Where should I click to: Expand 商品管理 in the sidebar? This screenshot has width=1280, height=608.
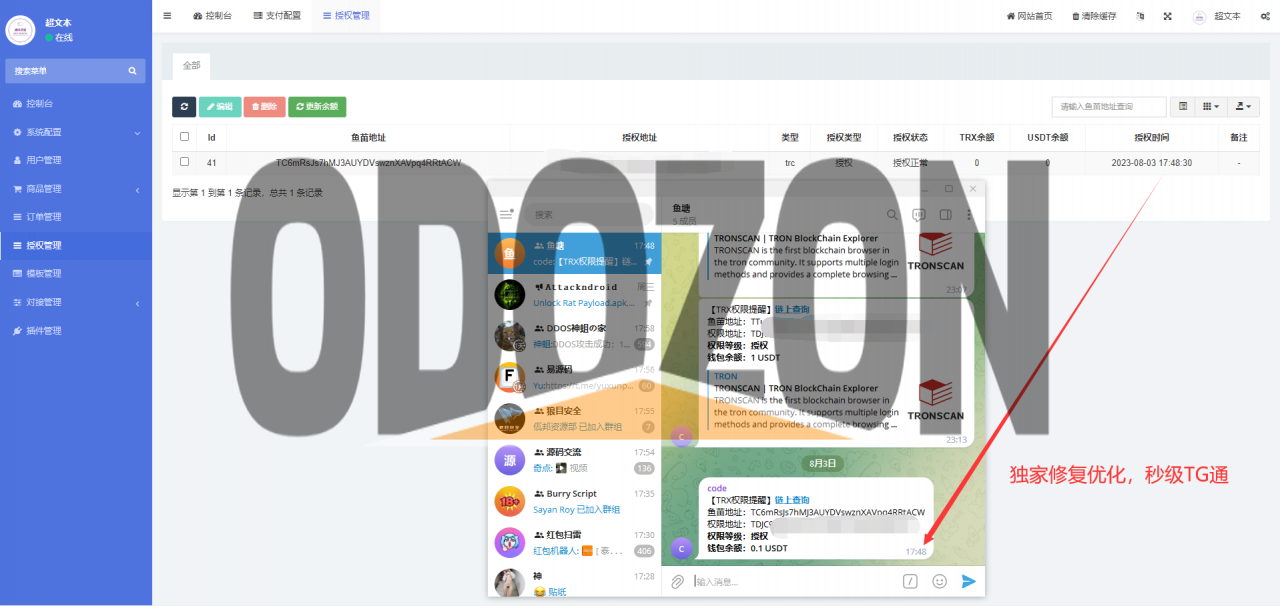coord(76,189)
